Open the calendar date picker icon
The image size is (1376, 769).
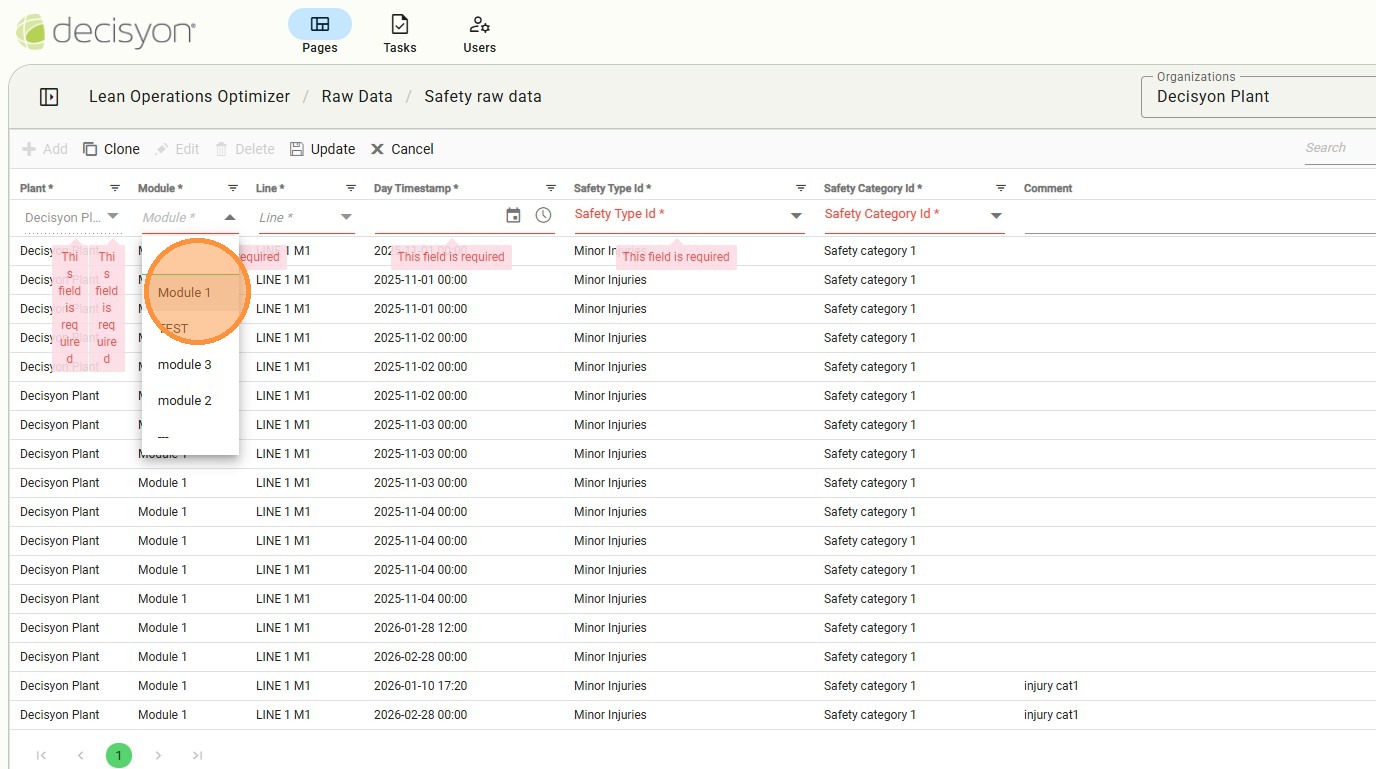click(x=513, y=215)
